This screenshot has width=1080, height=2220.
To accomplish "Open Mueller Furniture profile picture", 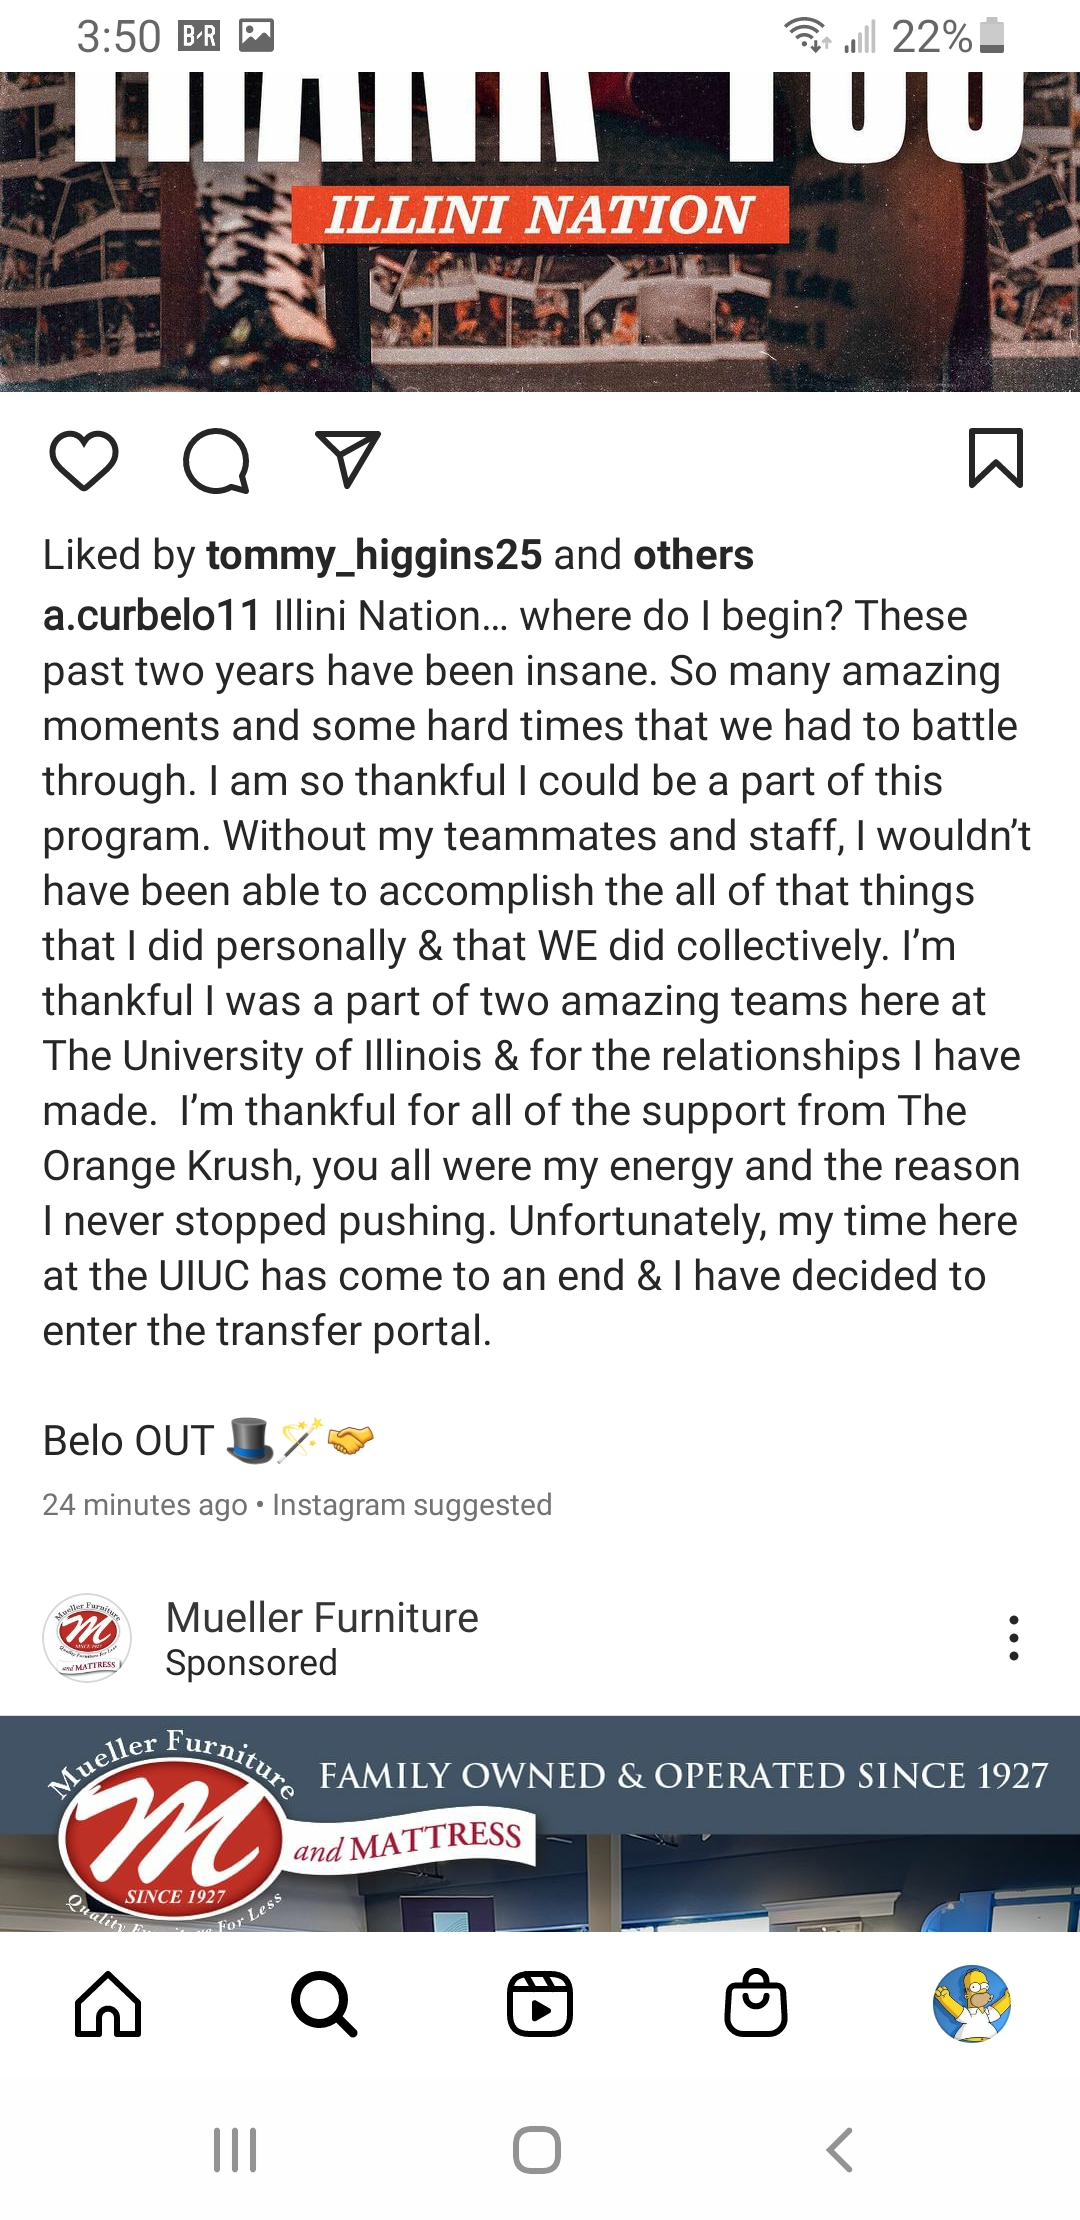I will (x=87, y=1638).
